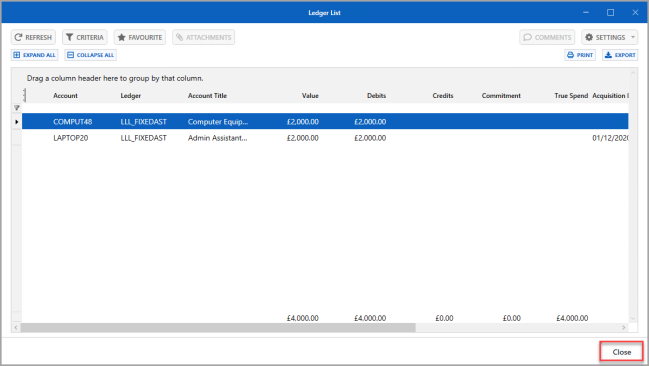Open the Attachments button
649x366 pixels.
203,37
